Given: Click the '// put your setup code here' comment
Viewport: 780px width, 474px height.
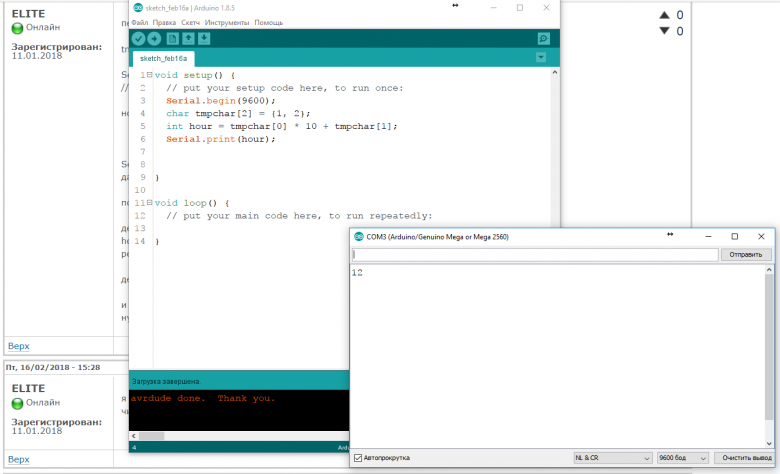Looking at the screenshot, I should click(285, 88).
